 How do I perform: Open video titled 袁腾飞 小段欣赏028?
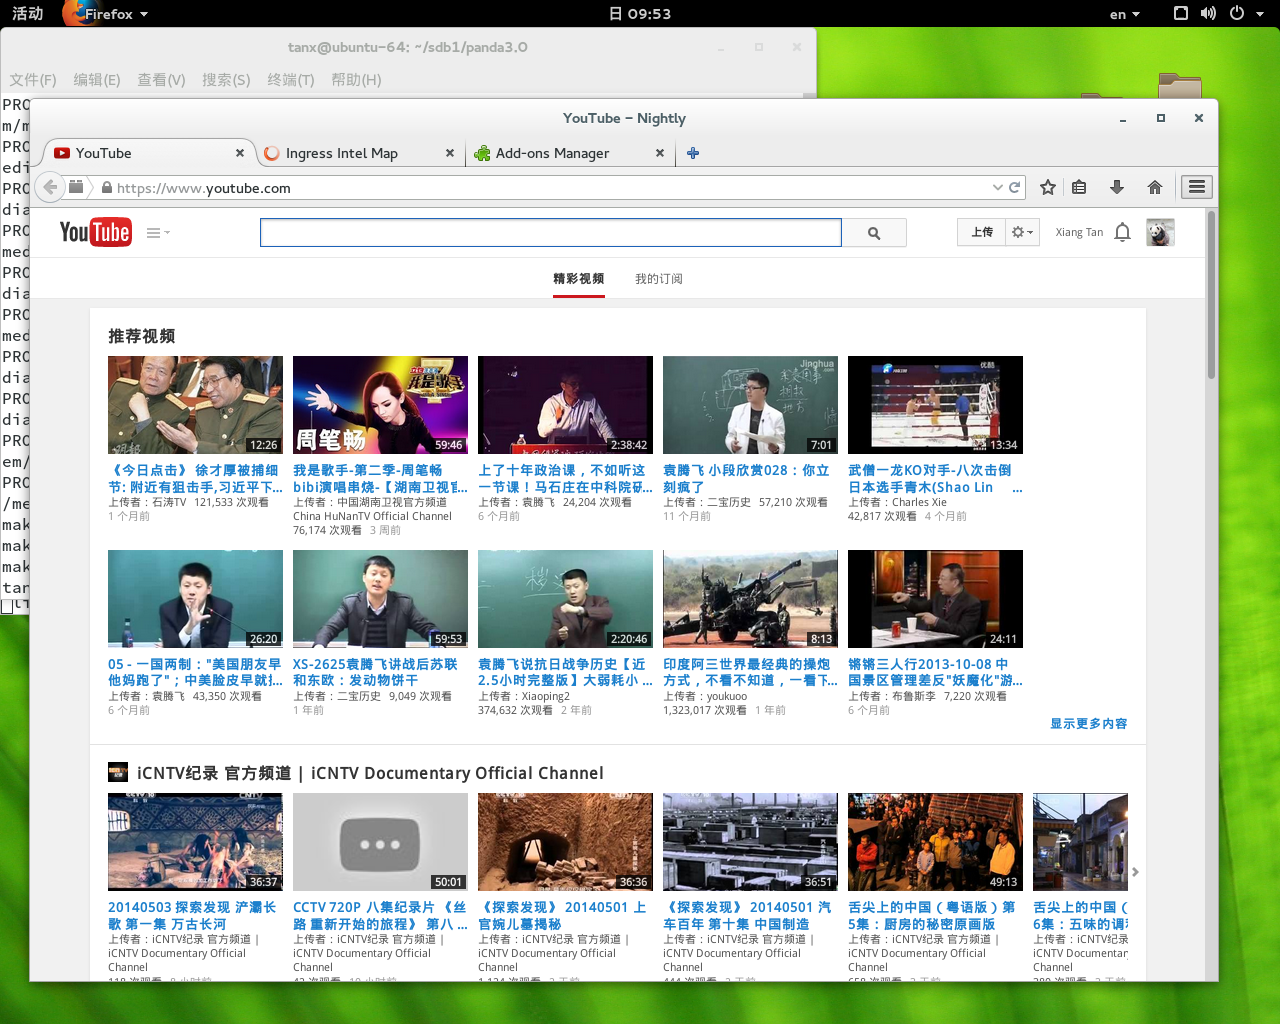pyautogui.click(x=746, y=478)
